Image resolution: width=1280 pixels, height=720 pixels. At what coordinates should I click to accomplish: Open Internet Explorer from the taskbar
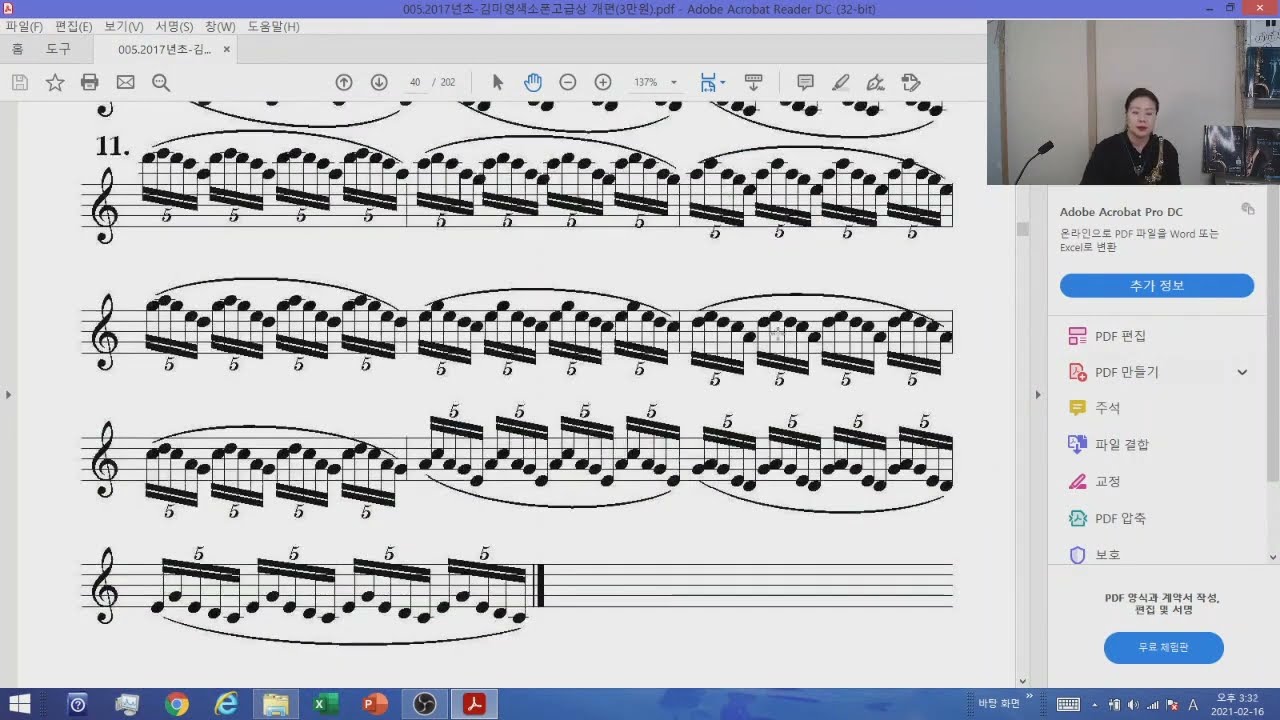pos(227,704)
